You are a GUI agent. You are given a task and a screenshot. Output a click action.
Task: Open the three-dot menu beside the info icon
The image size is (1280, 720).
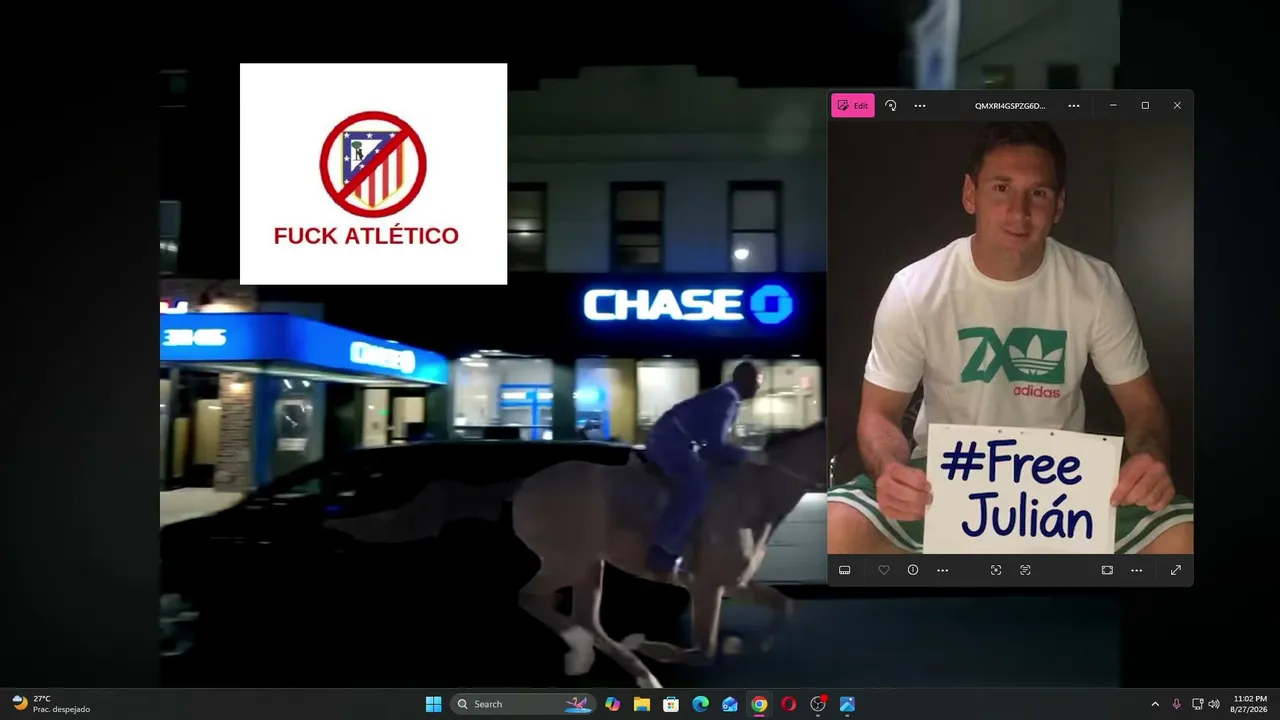[x=943, y=570]
